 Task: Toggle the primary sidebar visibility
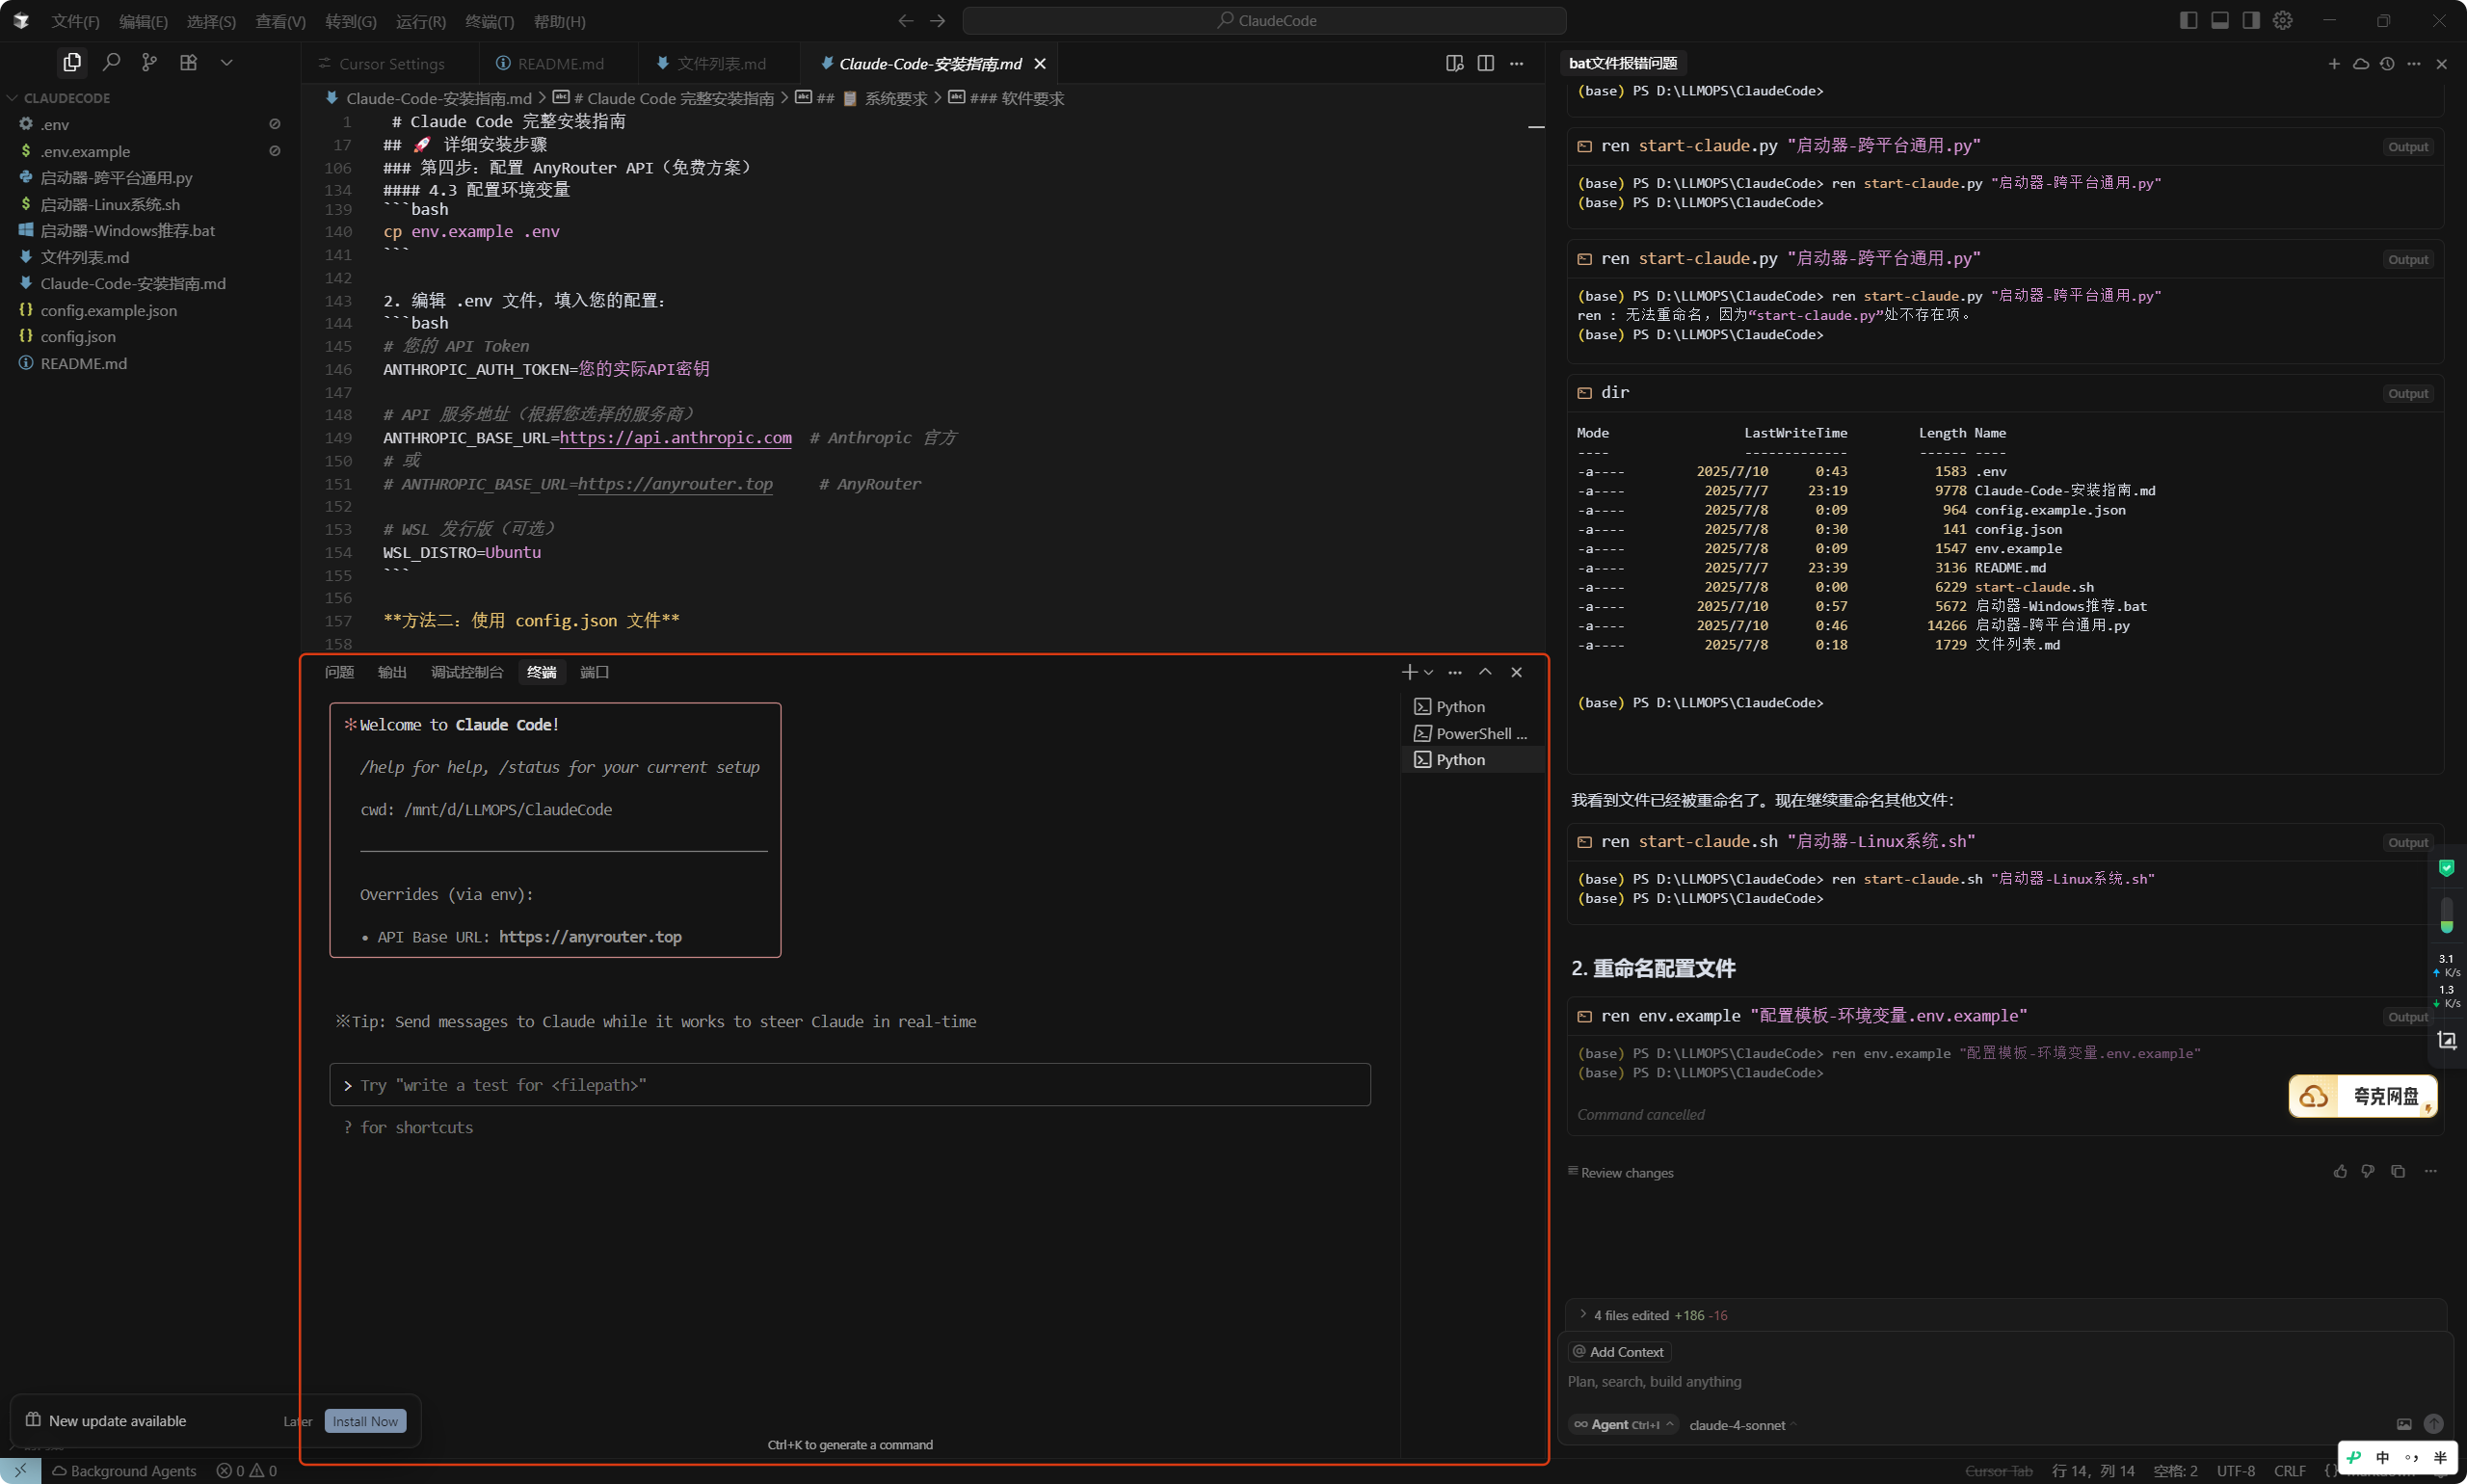coord(2188,20)
